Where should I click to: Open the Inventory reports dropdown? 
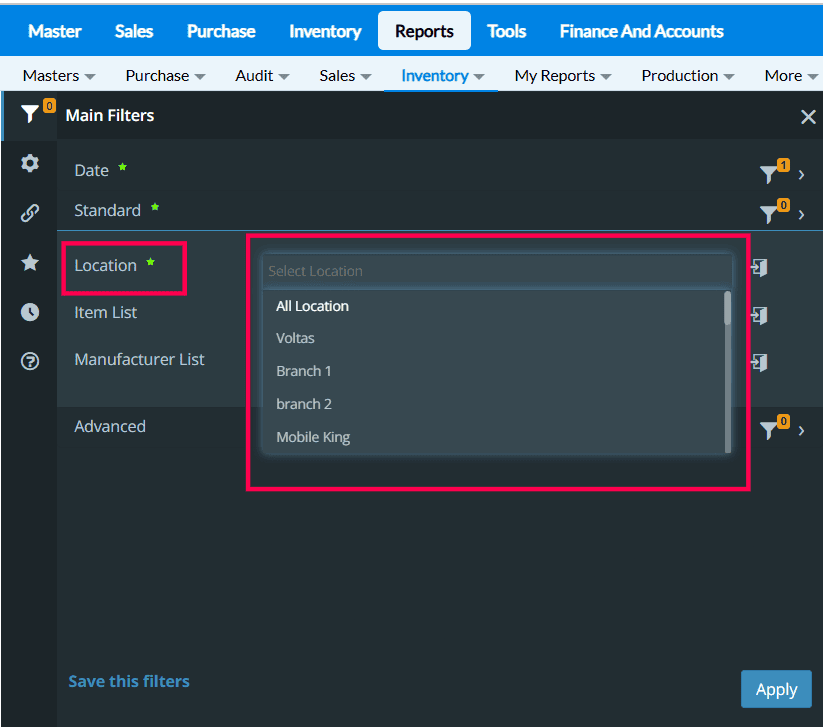point(442,76)
